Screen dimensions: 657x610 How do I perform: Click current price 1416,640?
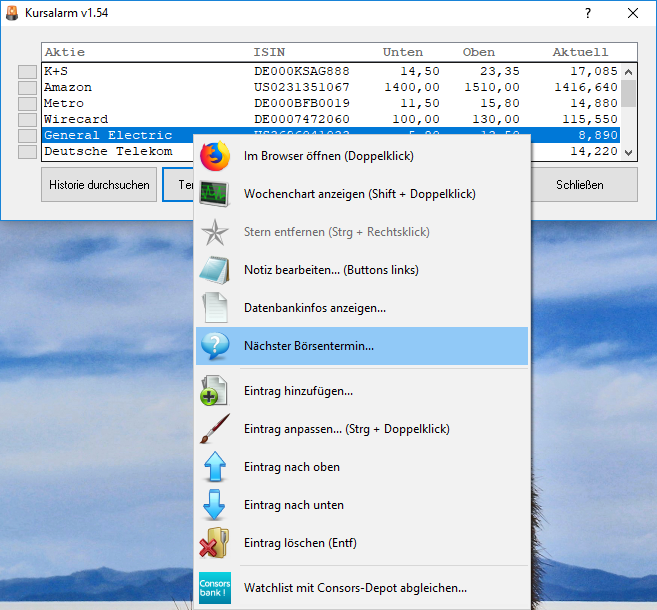pos(586,88)
